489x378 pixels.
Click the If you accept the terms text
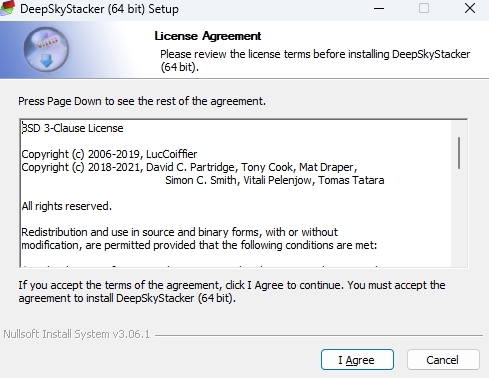(232, 292)
